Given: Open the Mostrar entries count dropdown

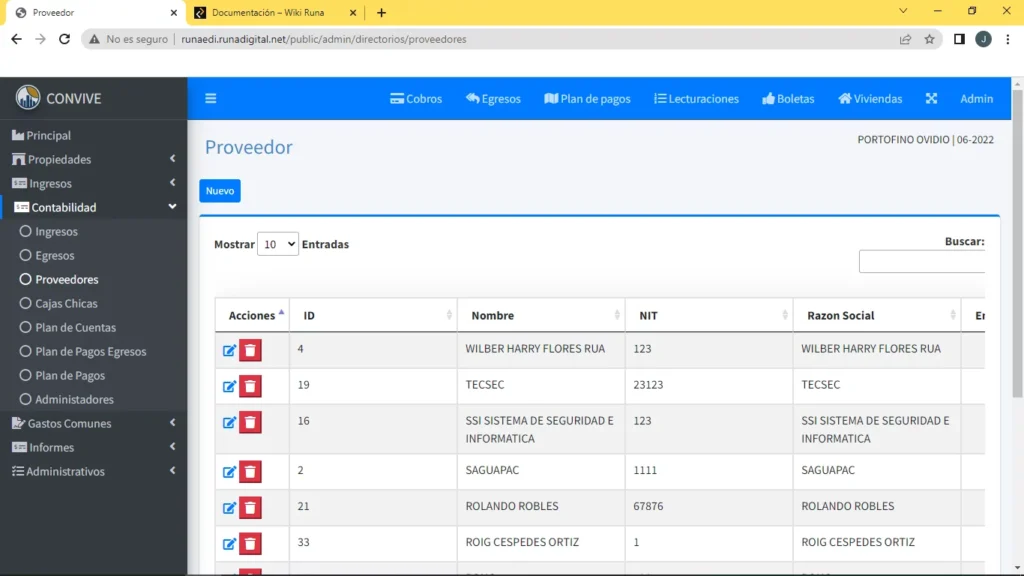Looking at the screenshot, I should point(277,244).
